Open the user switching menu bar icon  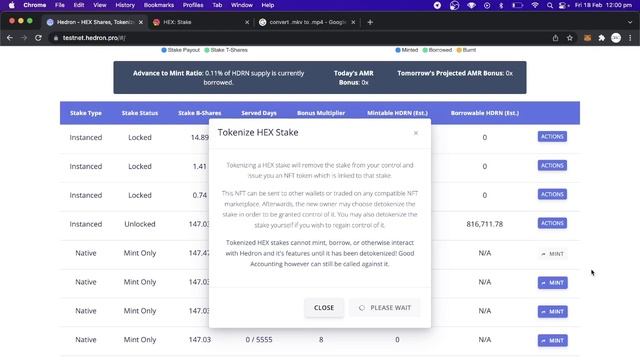pos(564,5)
